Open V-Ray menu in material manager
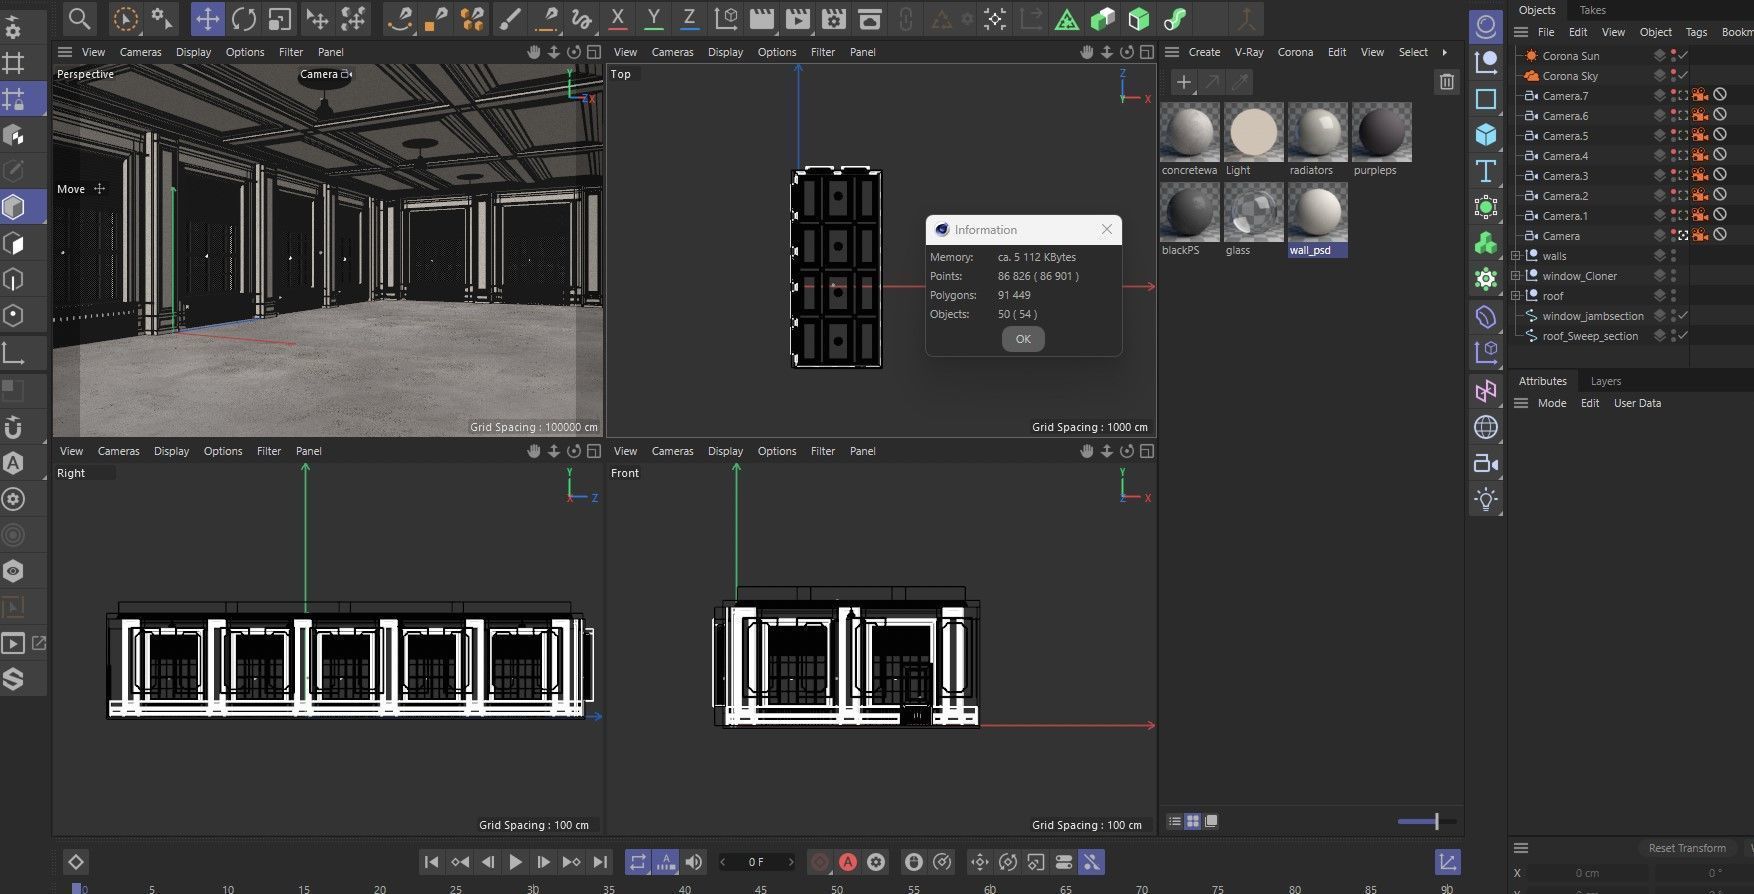Screen dimensions: 1754x894 [1249, 52]
